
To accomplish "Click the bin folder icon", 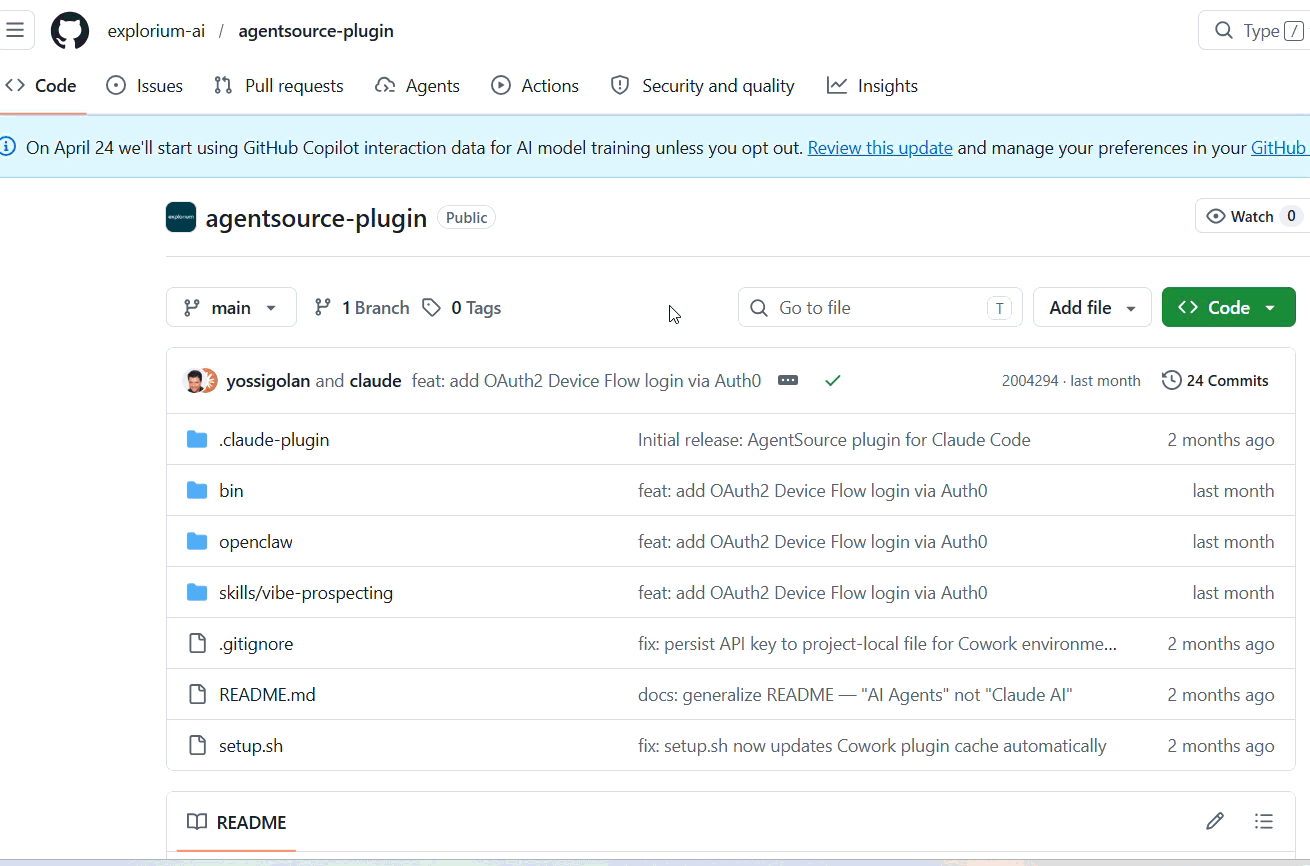I will 197,490.
